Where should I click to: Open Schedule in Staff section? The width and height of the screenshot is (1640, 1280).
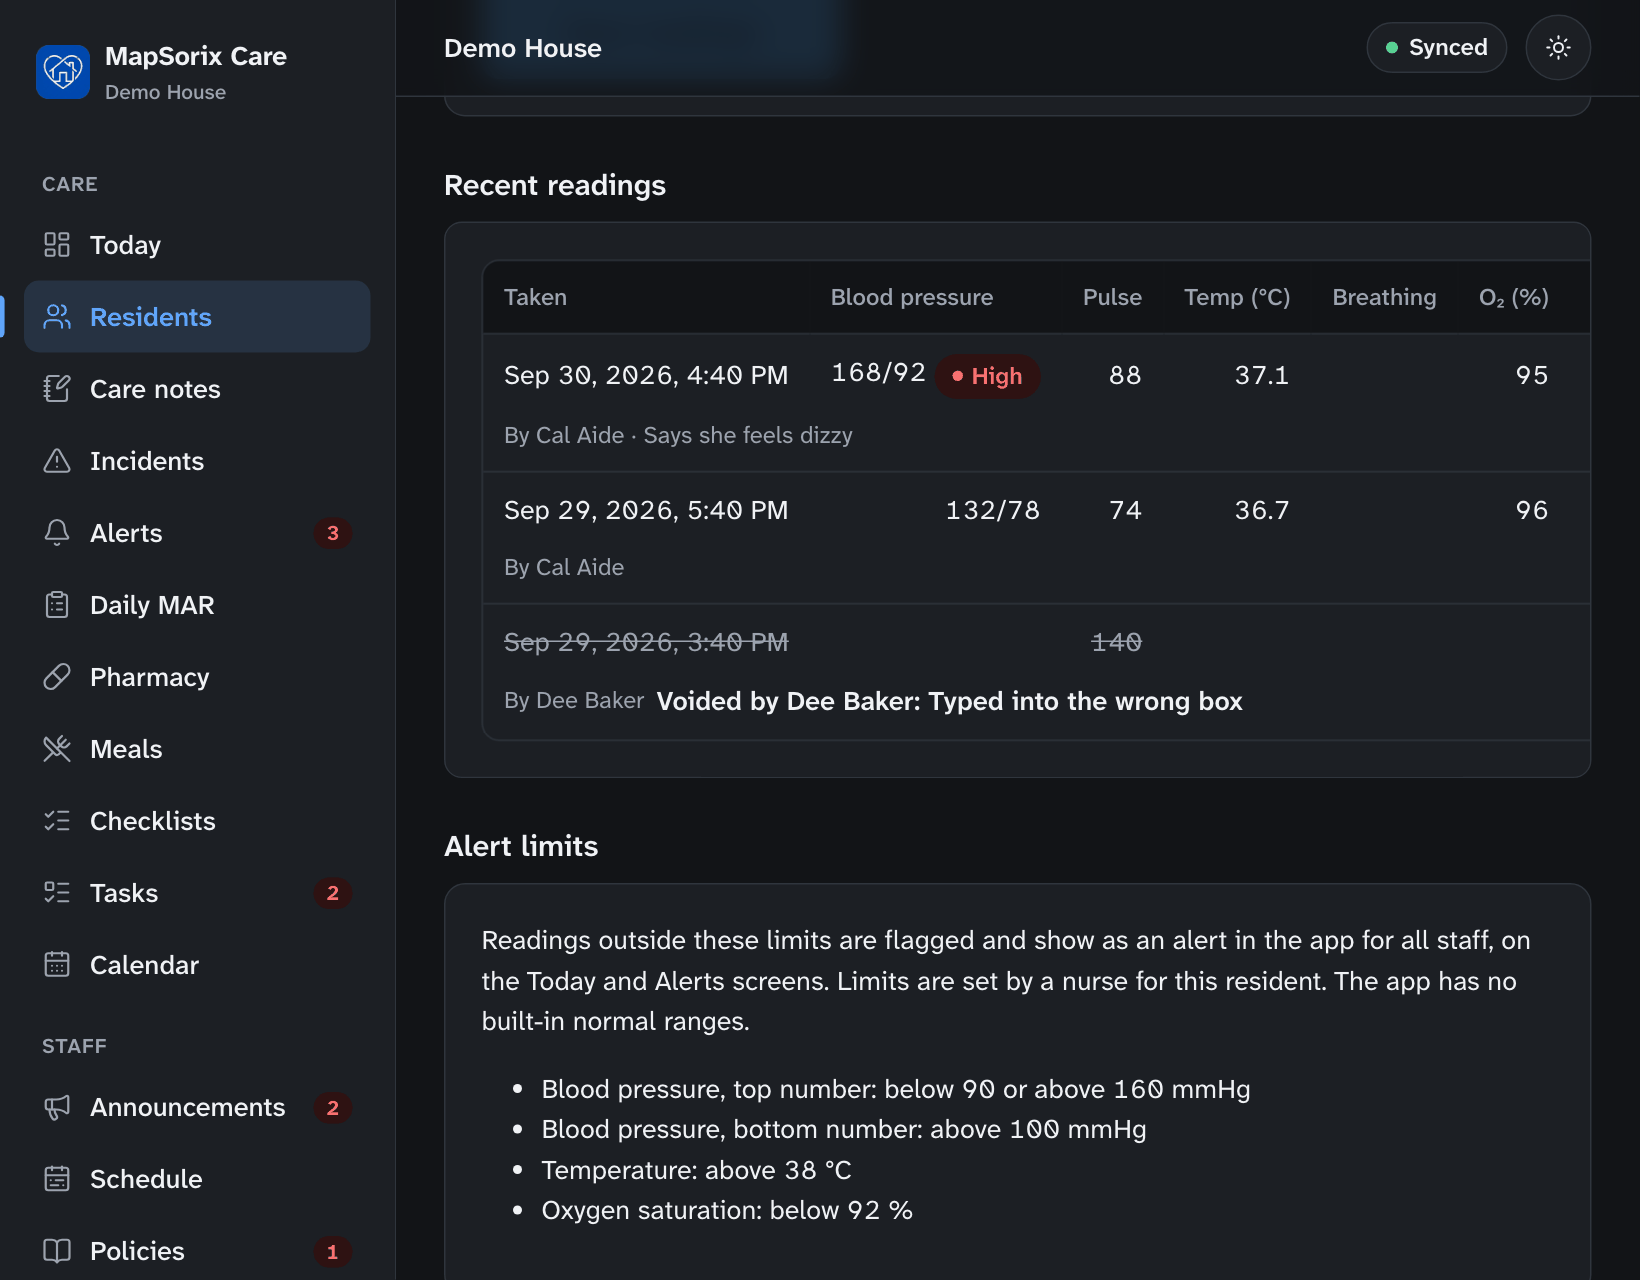[x=197, y=1179]
